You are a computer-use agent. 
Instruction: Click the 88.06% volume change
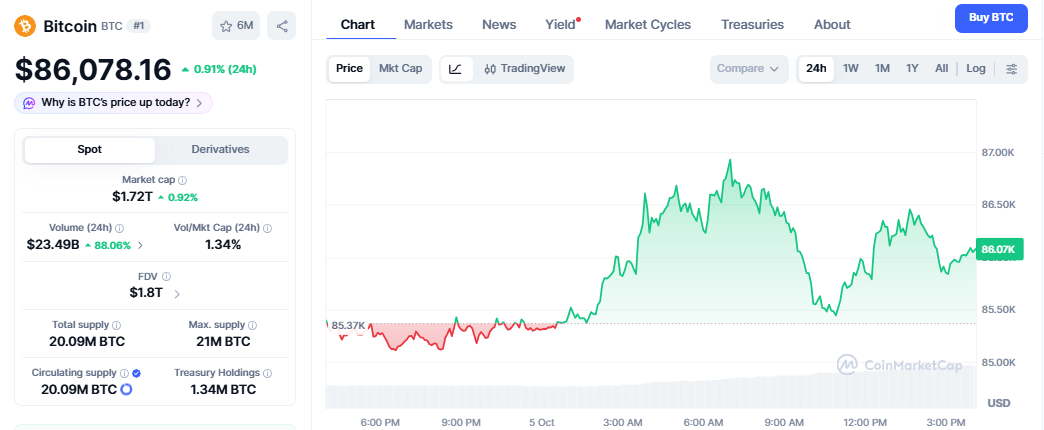click(x=107, y=245)
